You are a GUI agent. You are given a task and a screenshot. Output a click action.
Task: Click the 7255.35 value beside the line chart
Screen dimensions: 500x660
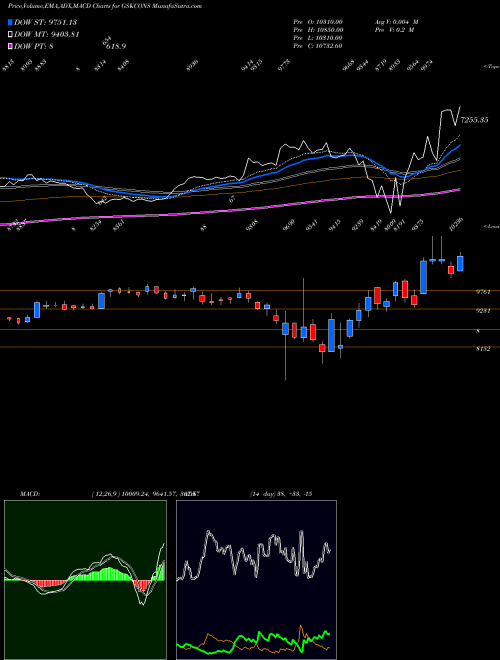(475, 120)
